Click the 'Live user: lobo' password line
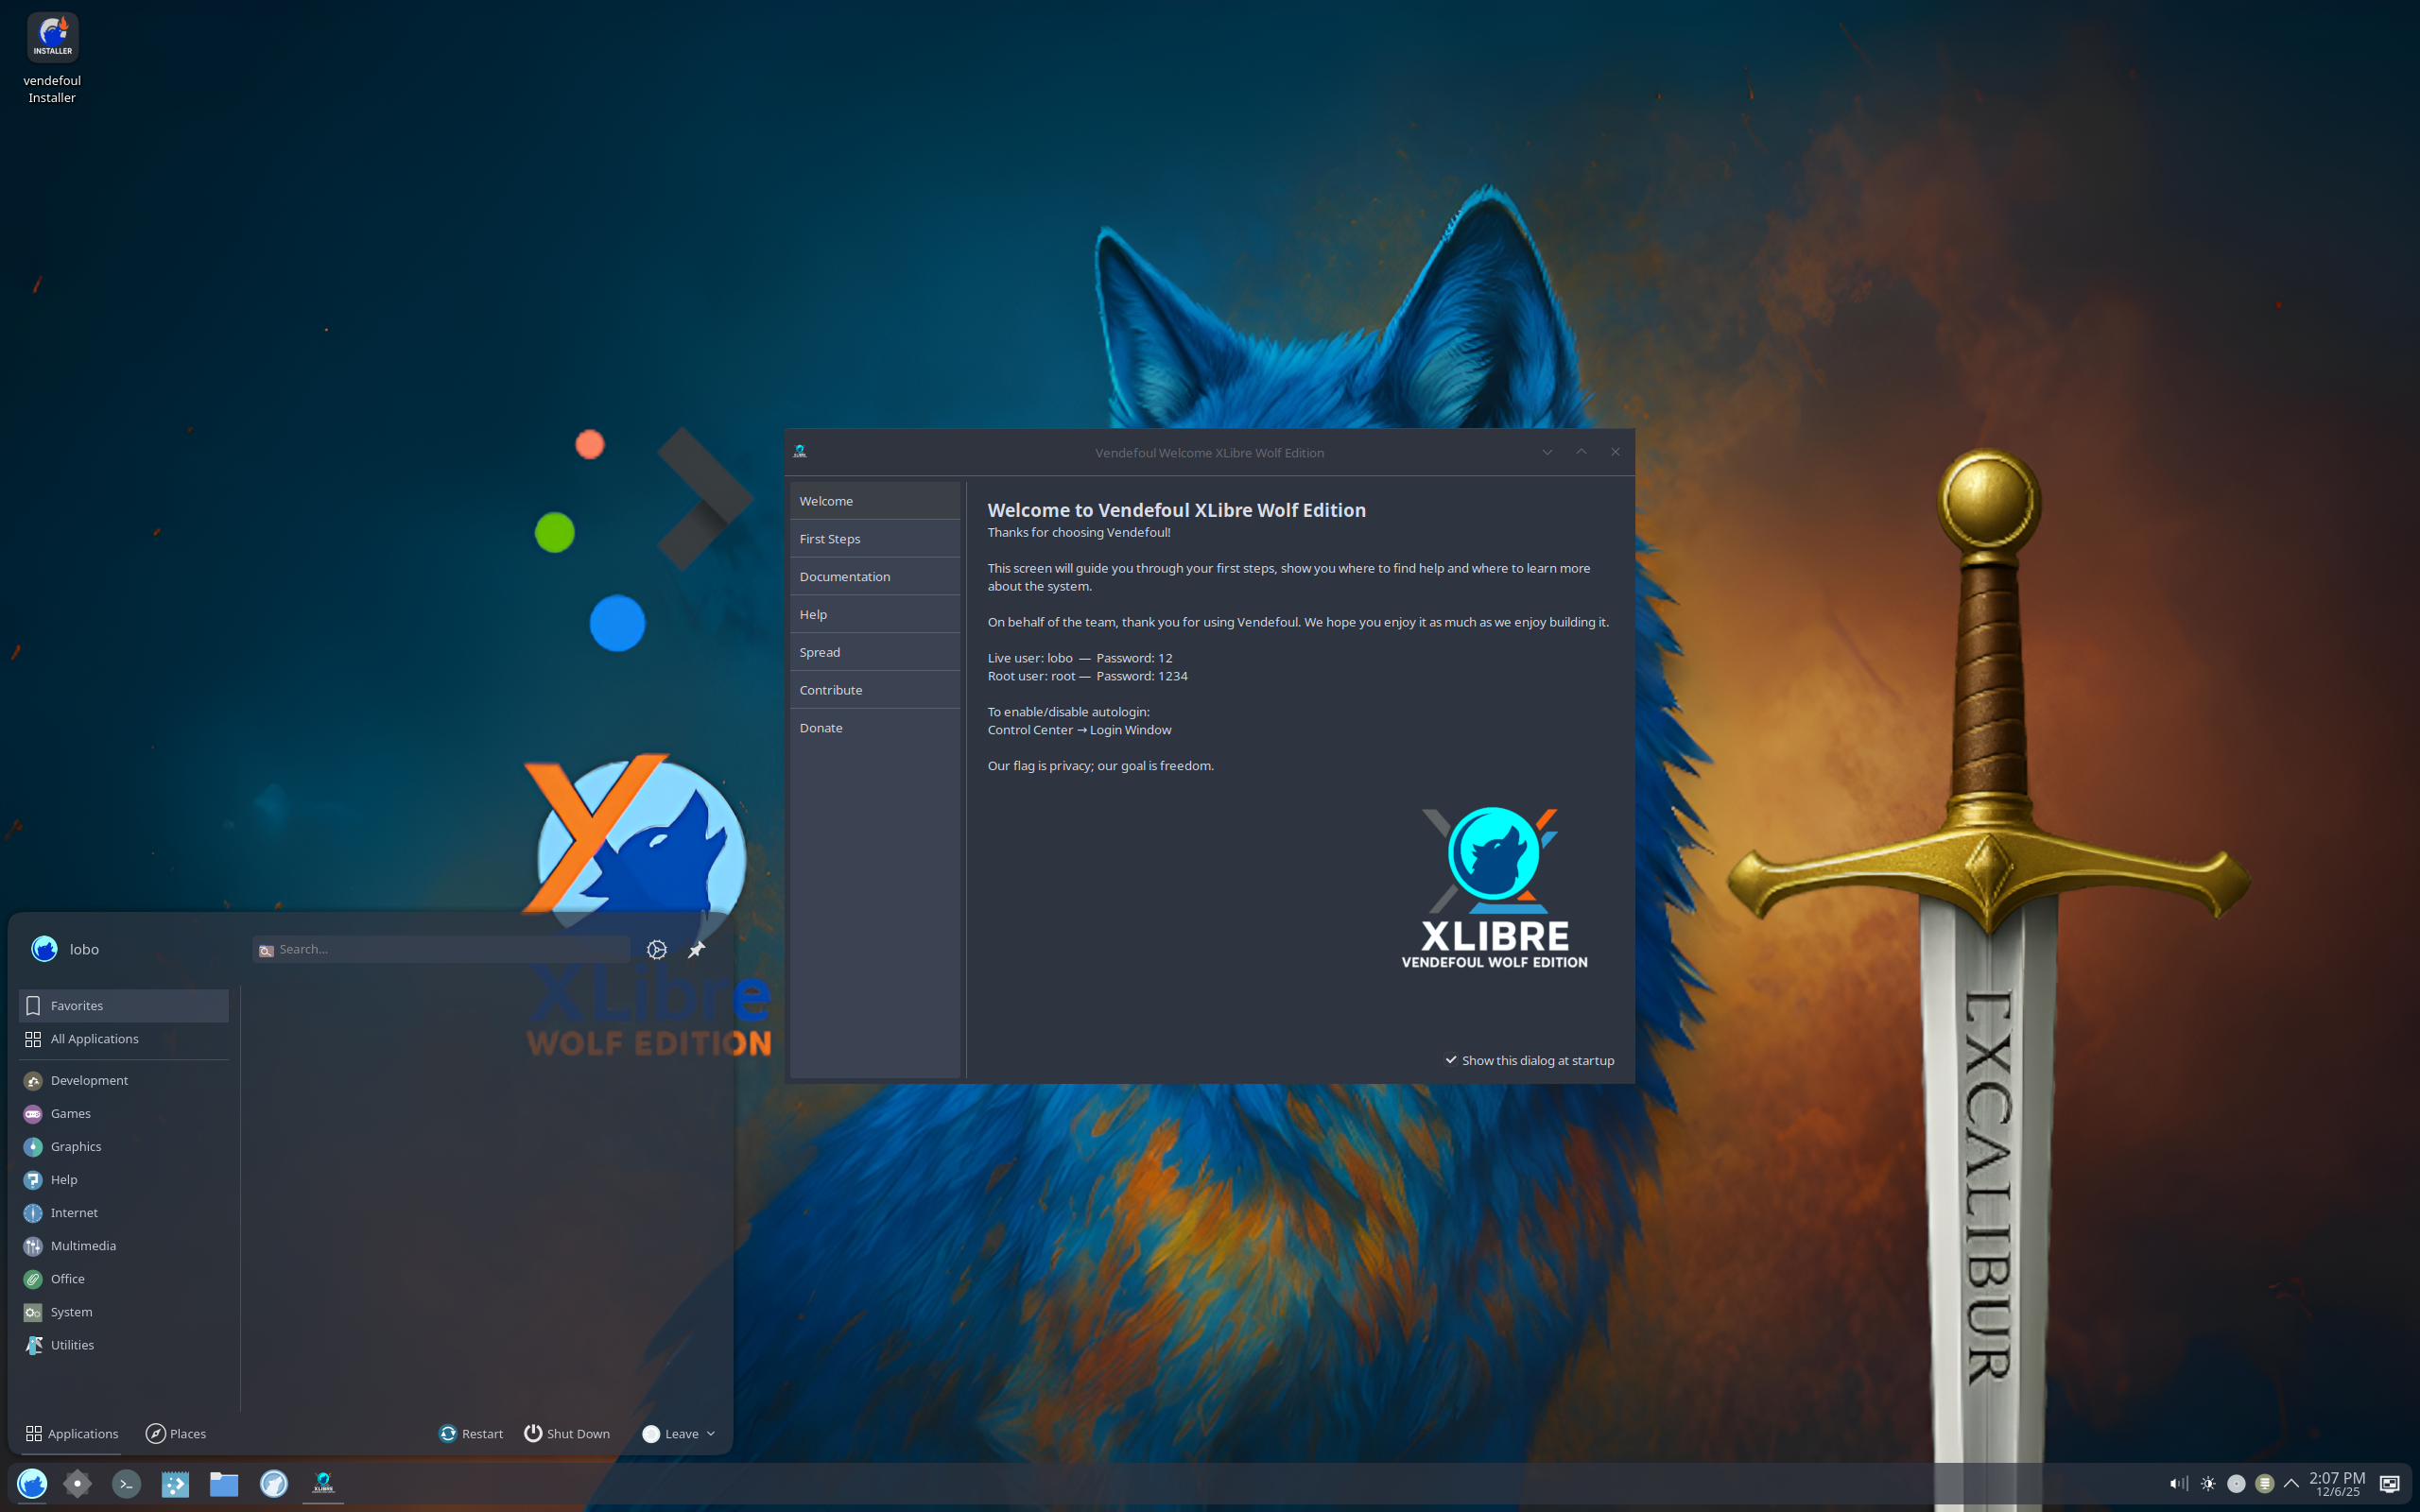This screenshot has height=1512, width=2420. (x=1080, y=658)
